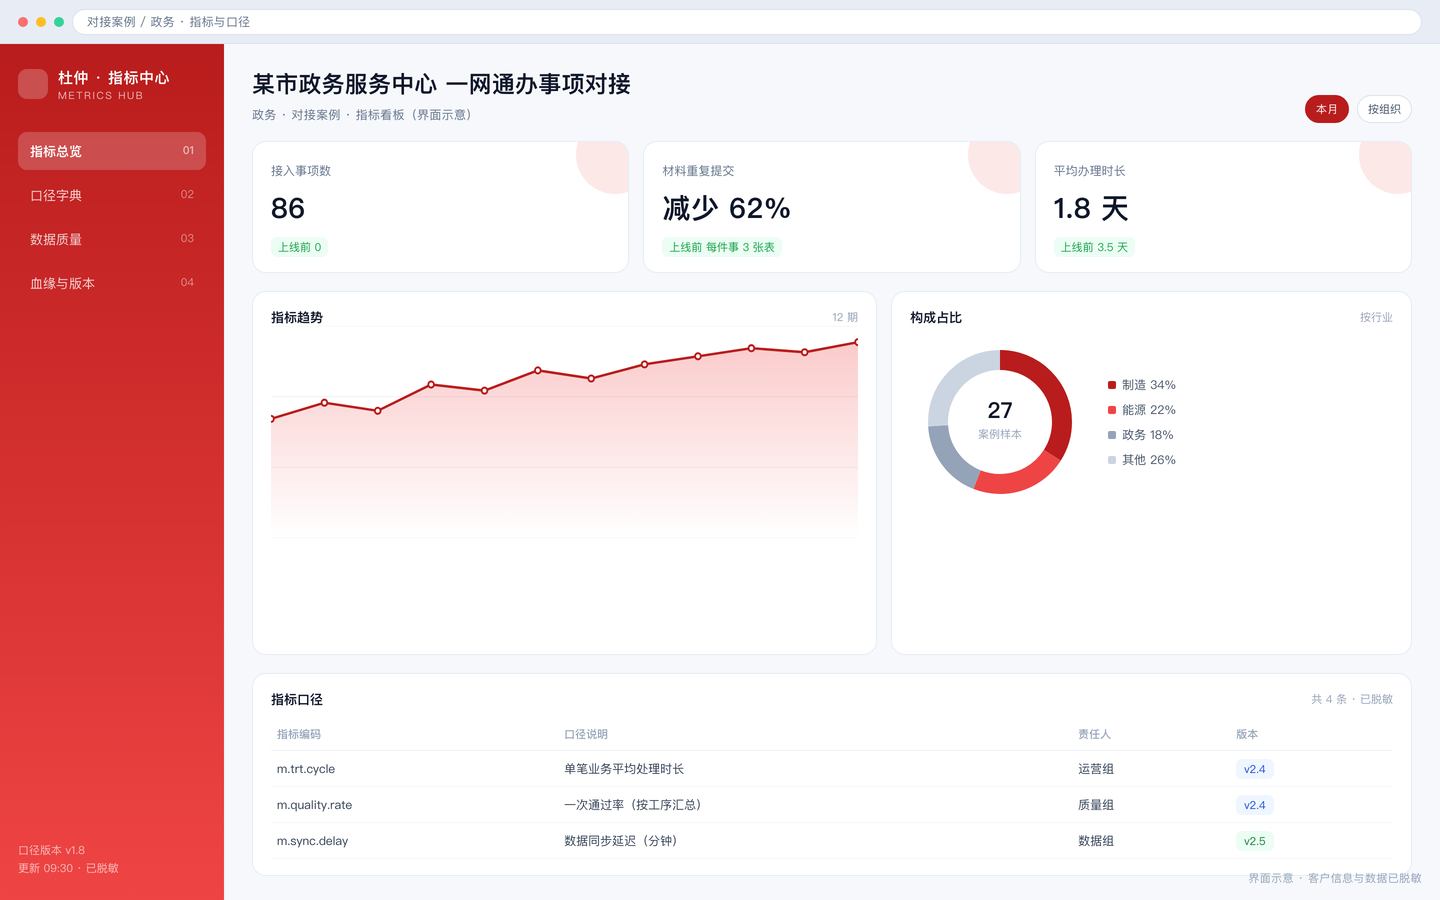Viewport: 1440px width, 900px height.
Task: Click the 版本 column header
Action: pos(1247,734)
